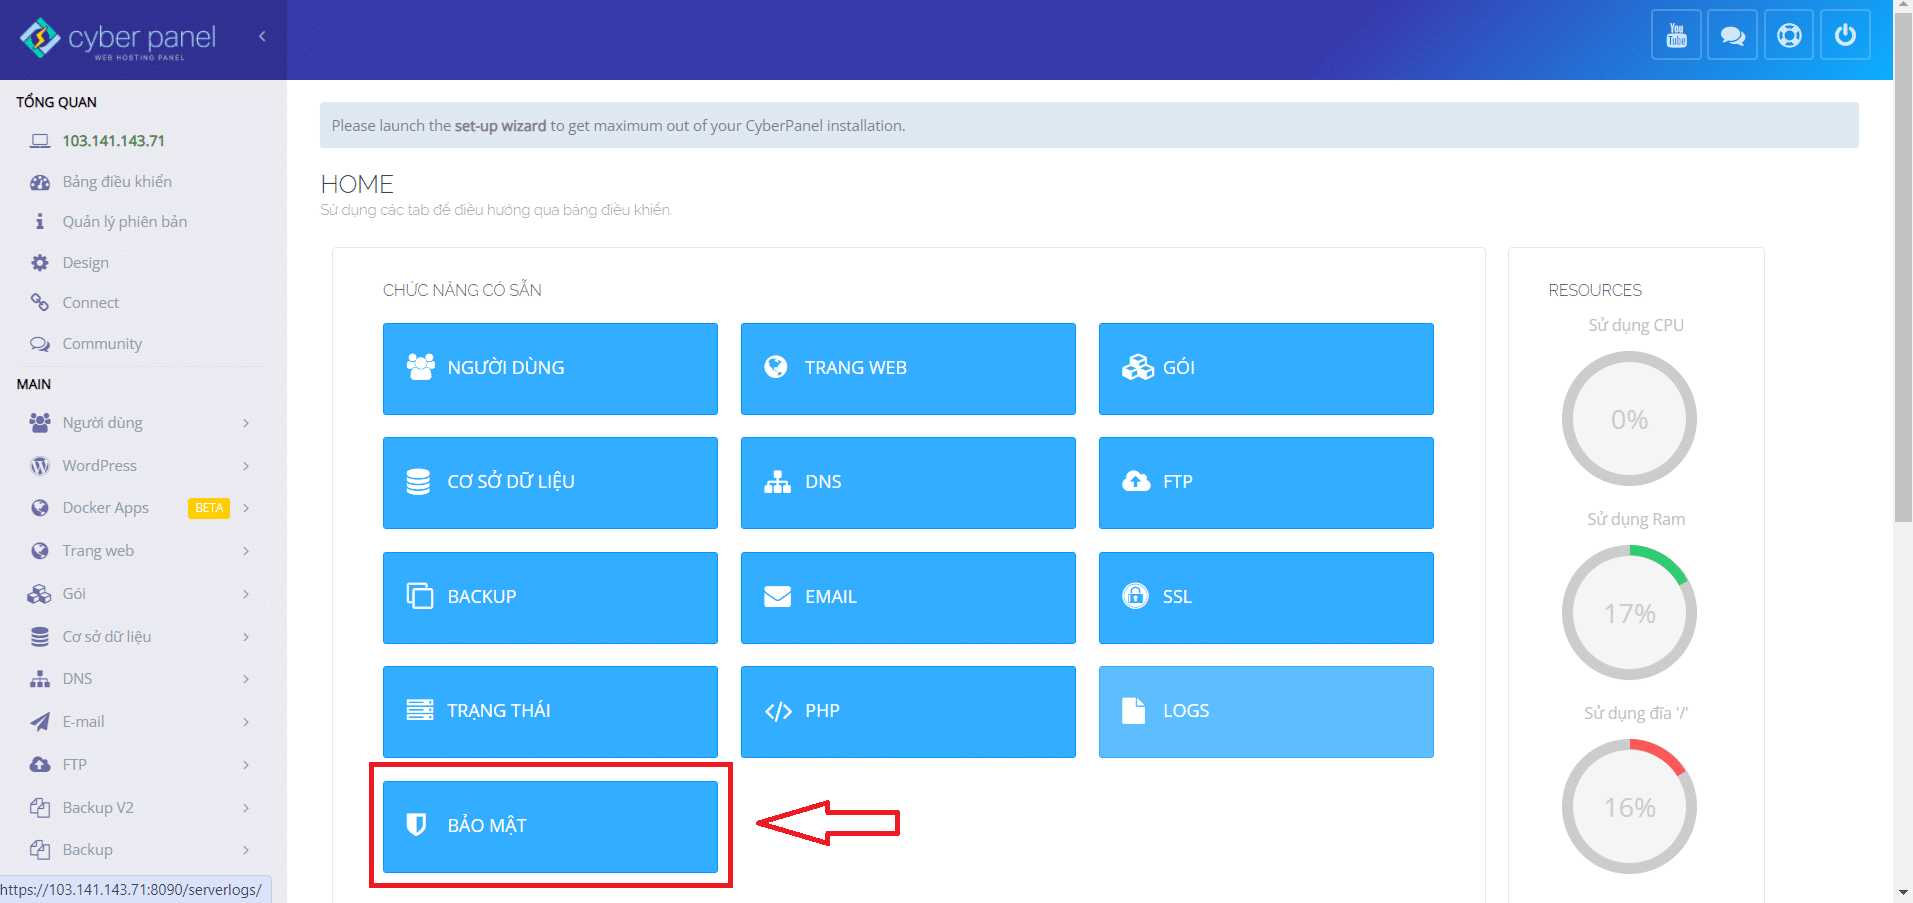The image size is (1913, 903).
Task: Open the BACKUP tile
Action: pyautogui.click(x=550, y=597)
